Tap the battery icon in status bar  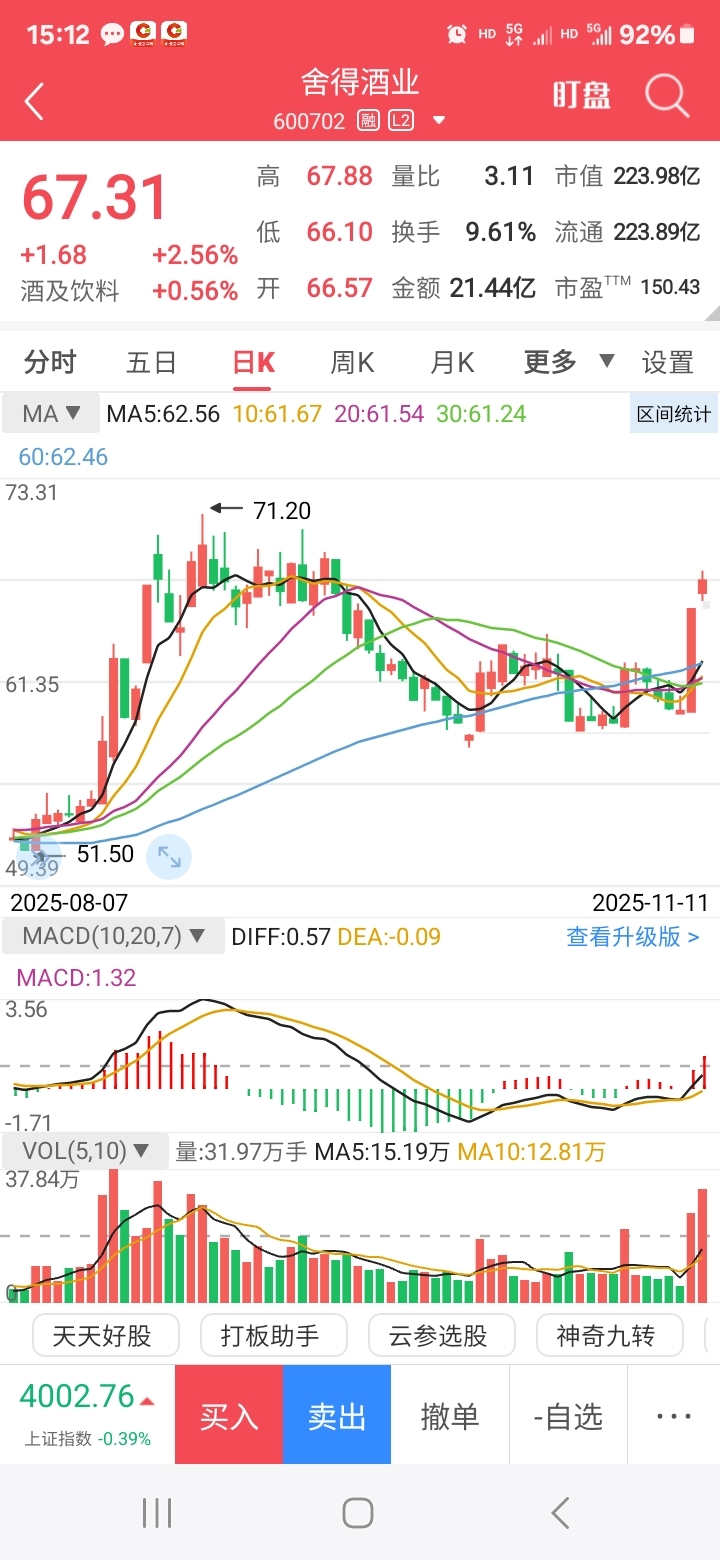(x=688, y=35)
